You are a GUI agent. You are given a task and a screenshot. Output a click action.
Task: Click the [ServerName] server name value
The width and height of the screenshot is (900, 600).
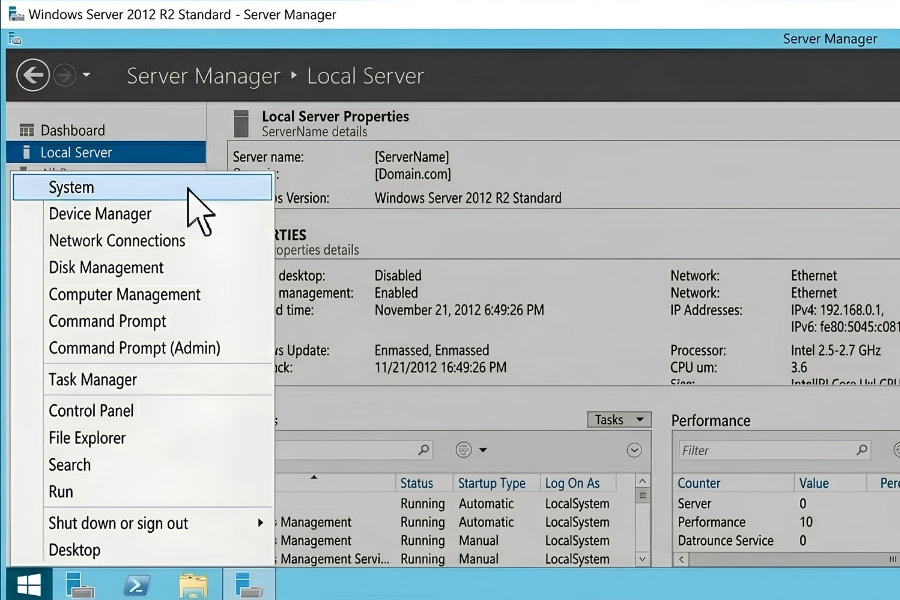point(412,157)
